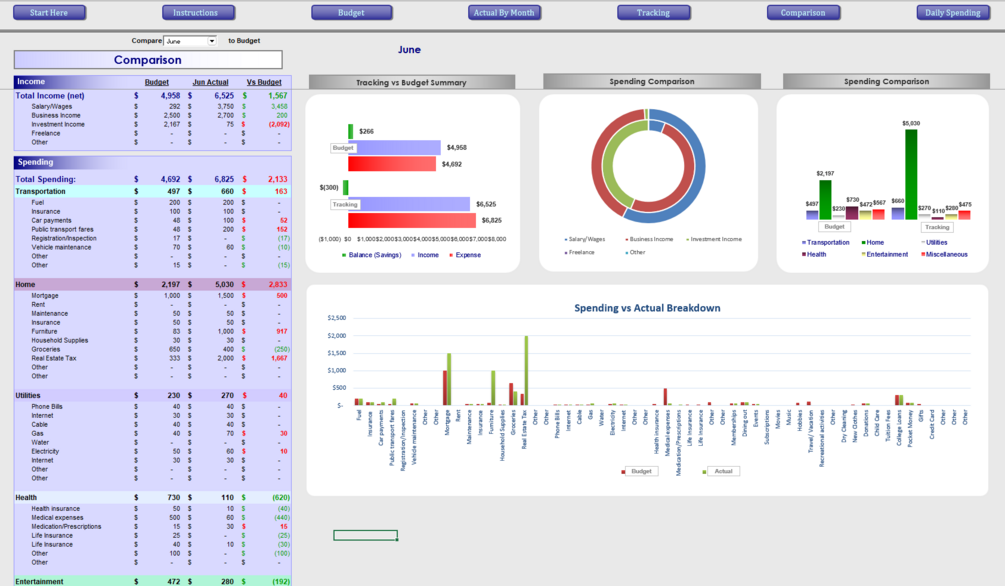This screenshot has height=586, width=1005.
Task: Select the Freelance row label
Action: point(46,133)
